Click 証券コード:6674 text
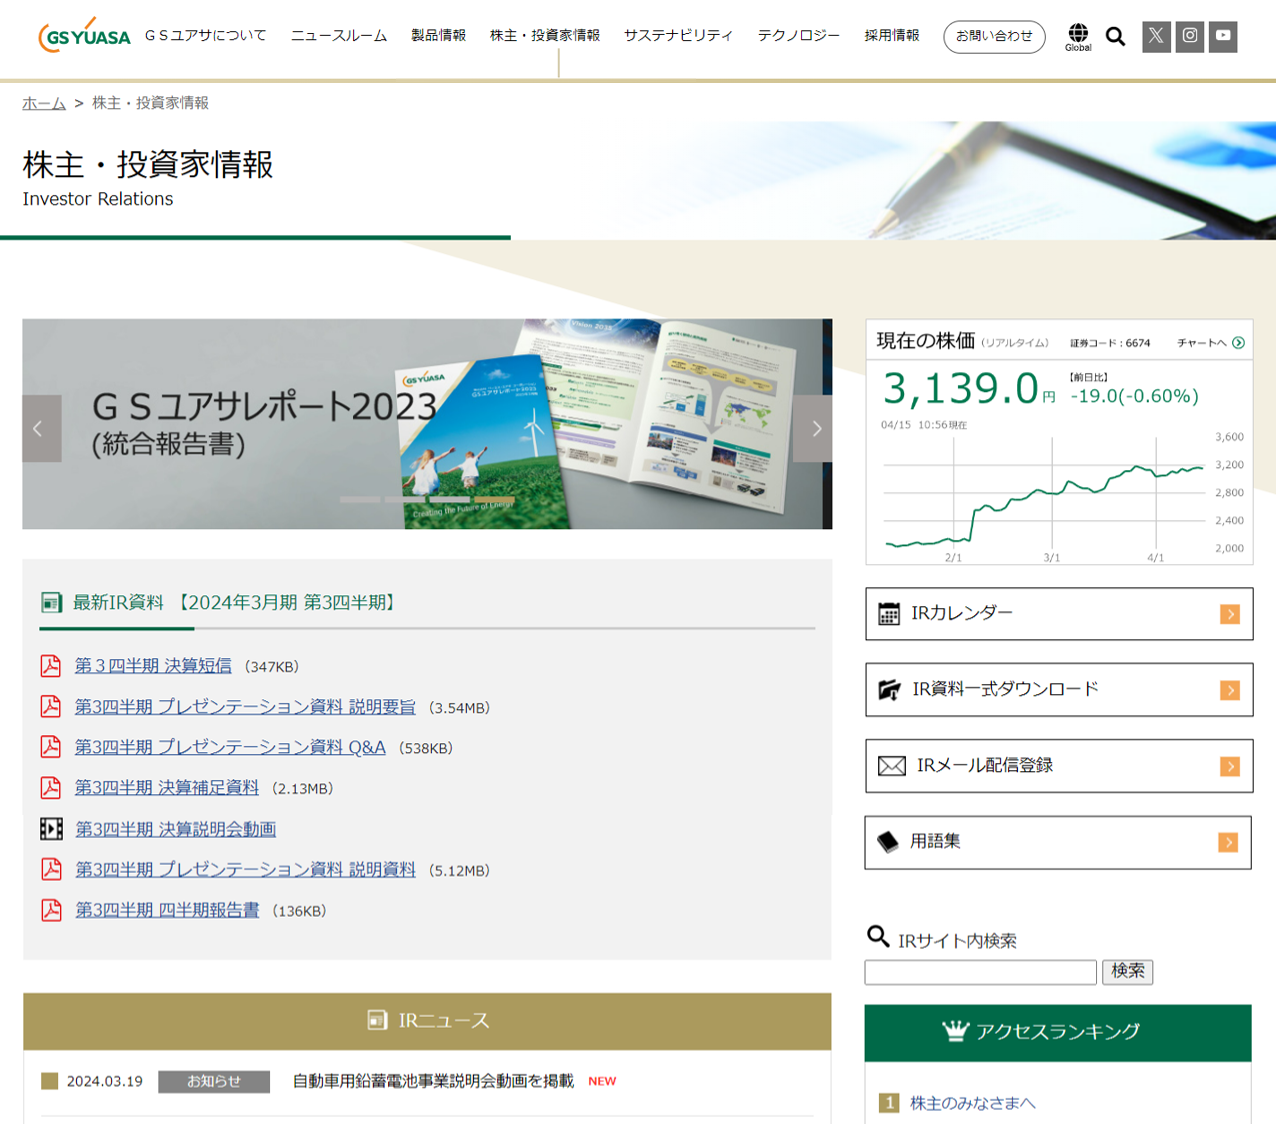 pos(1110,343)
